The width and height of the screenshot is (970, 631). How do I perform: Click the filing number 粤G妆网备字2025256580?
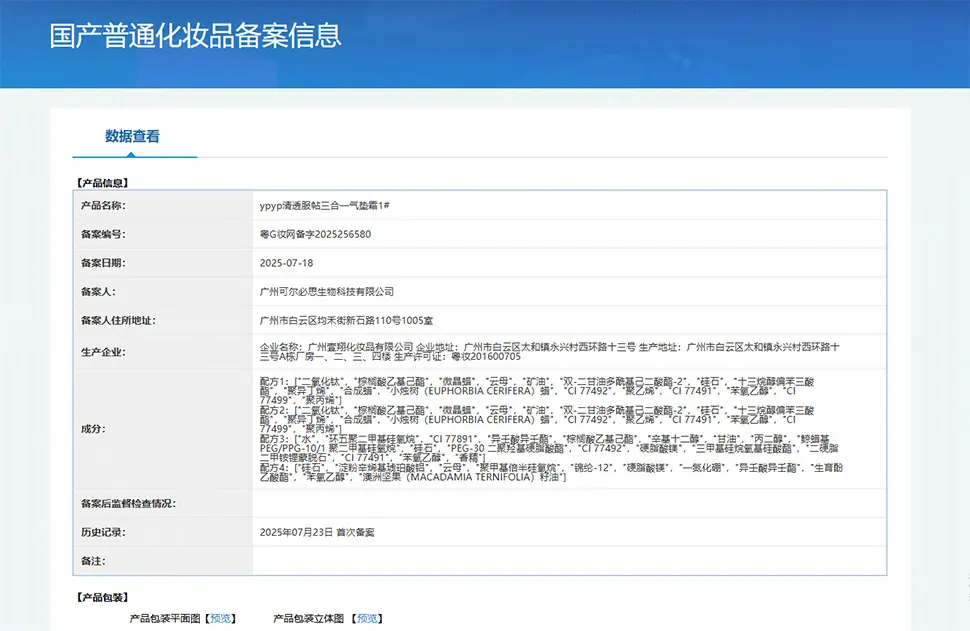315,234
